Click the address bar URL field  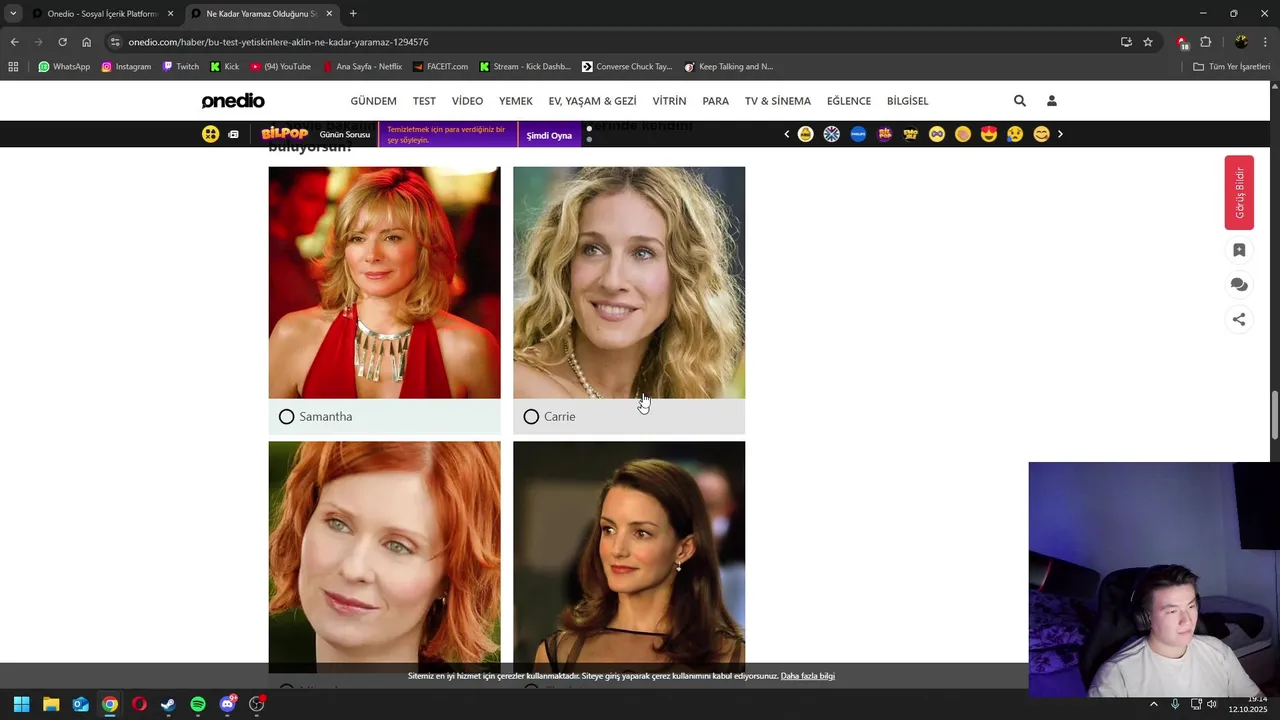610,42
